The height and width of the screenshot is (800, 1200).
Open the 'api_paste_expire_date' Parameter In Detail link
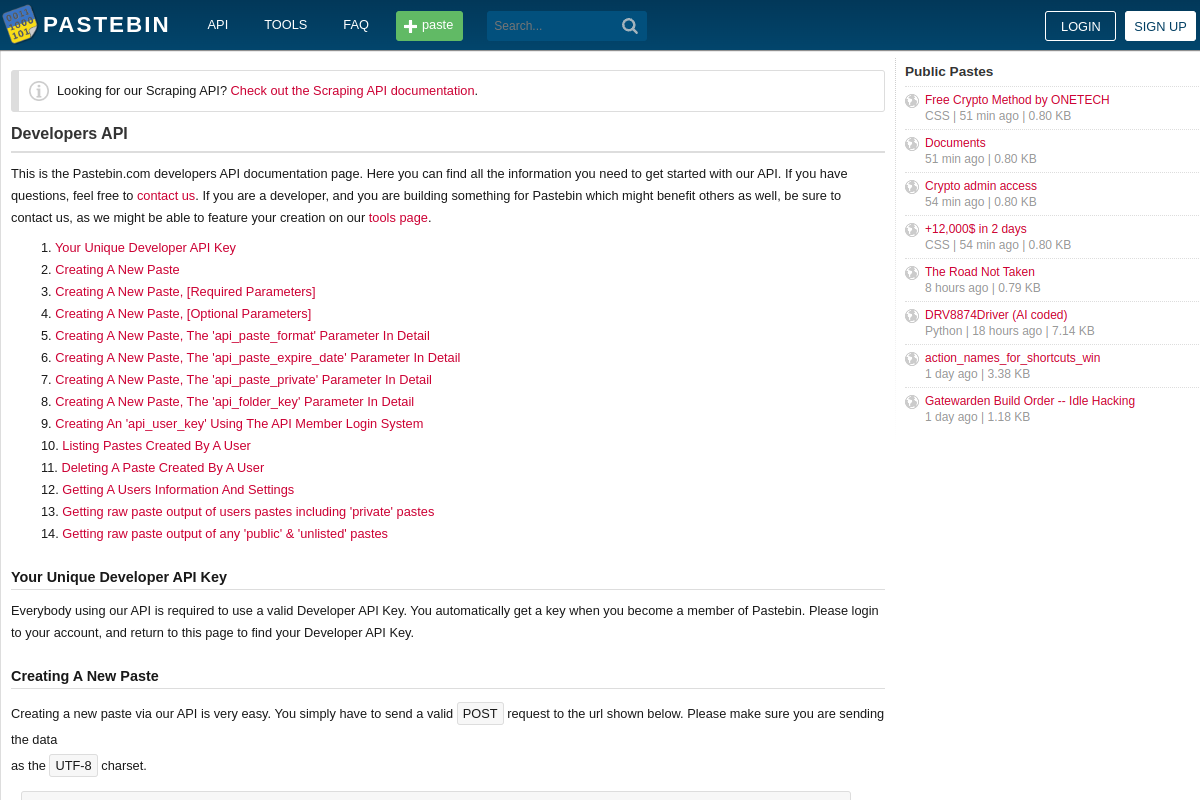pos(258,358)
